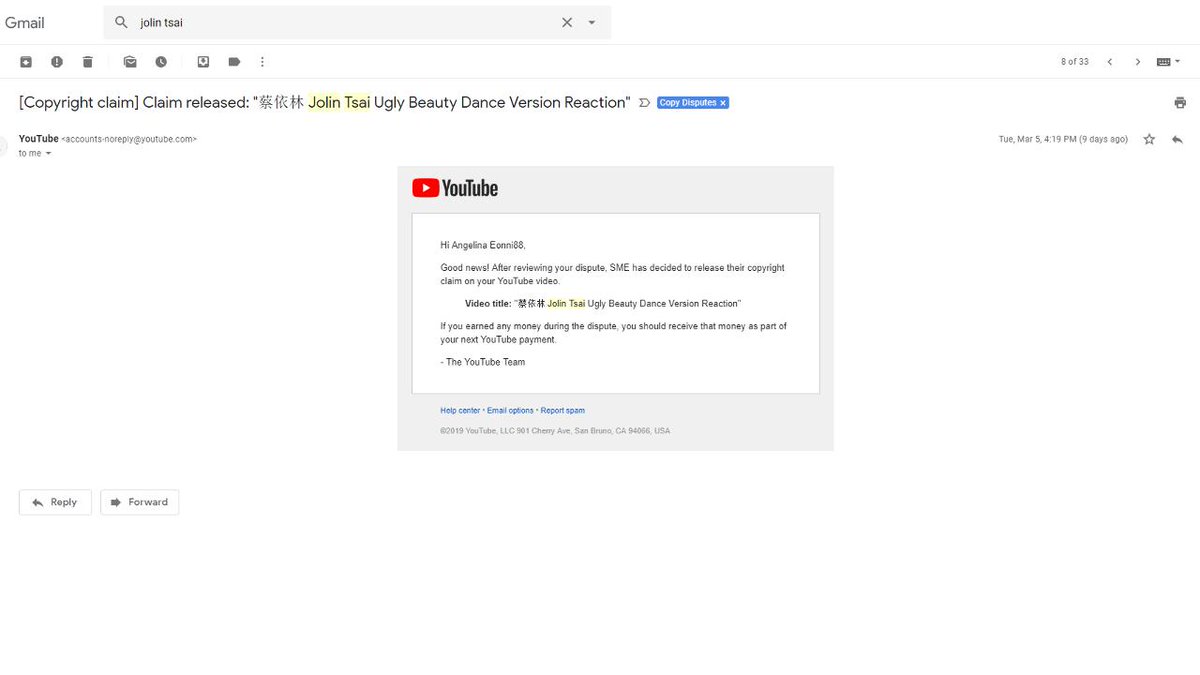Viewport: 1200px width, 675px height.
Task: Open the input tools keyboard icon
Action: [x=1163, y=62]
